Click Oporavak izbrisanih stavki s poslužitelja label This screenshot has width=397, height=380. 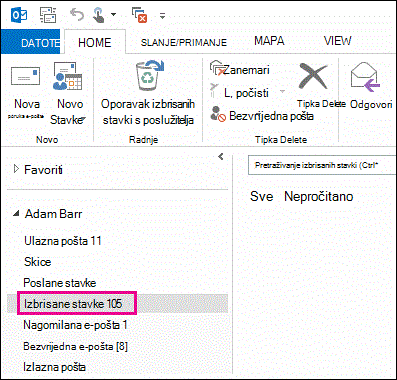coord(148,112)
